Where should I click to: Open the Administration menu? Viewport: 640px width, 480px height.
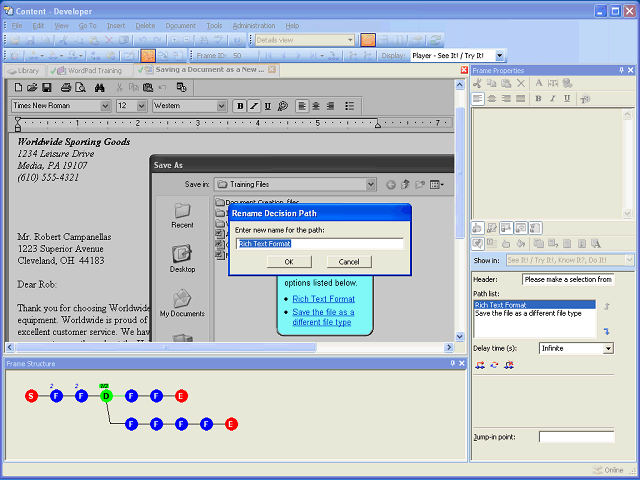pyautogui.click(x=254, y=26)
